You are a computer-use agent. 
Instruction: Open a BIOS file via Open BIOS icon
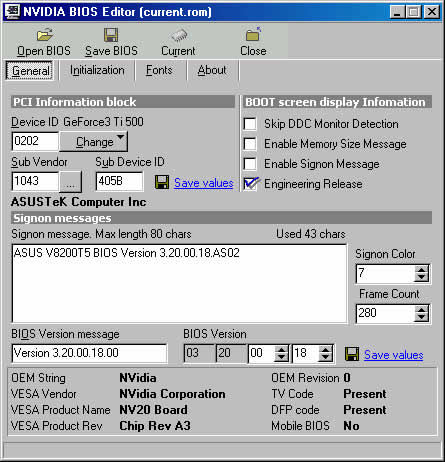(45, 35)
